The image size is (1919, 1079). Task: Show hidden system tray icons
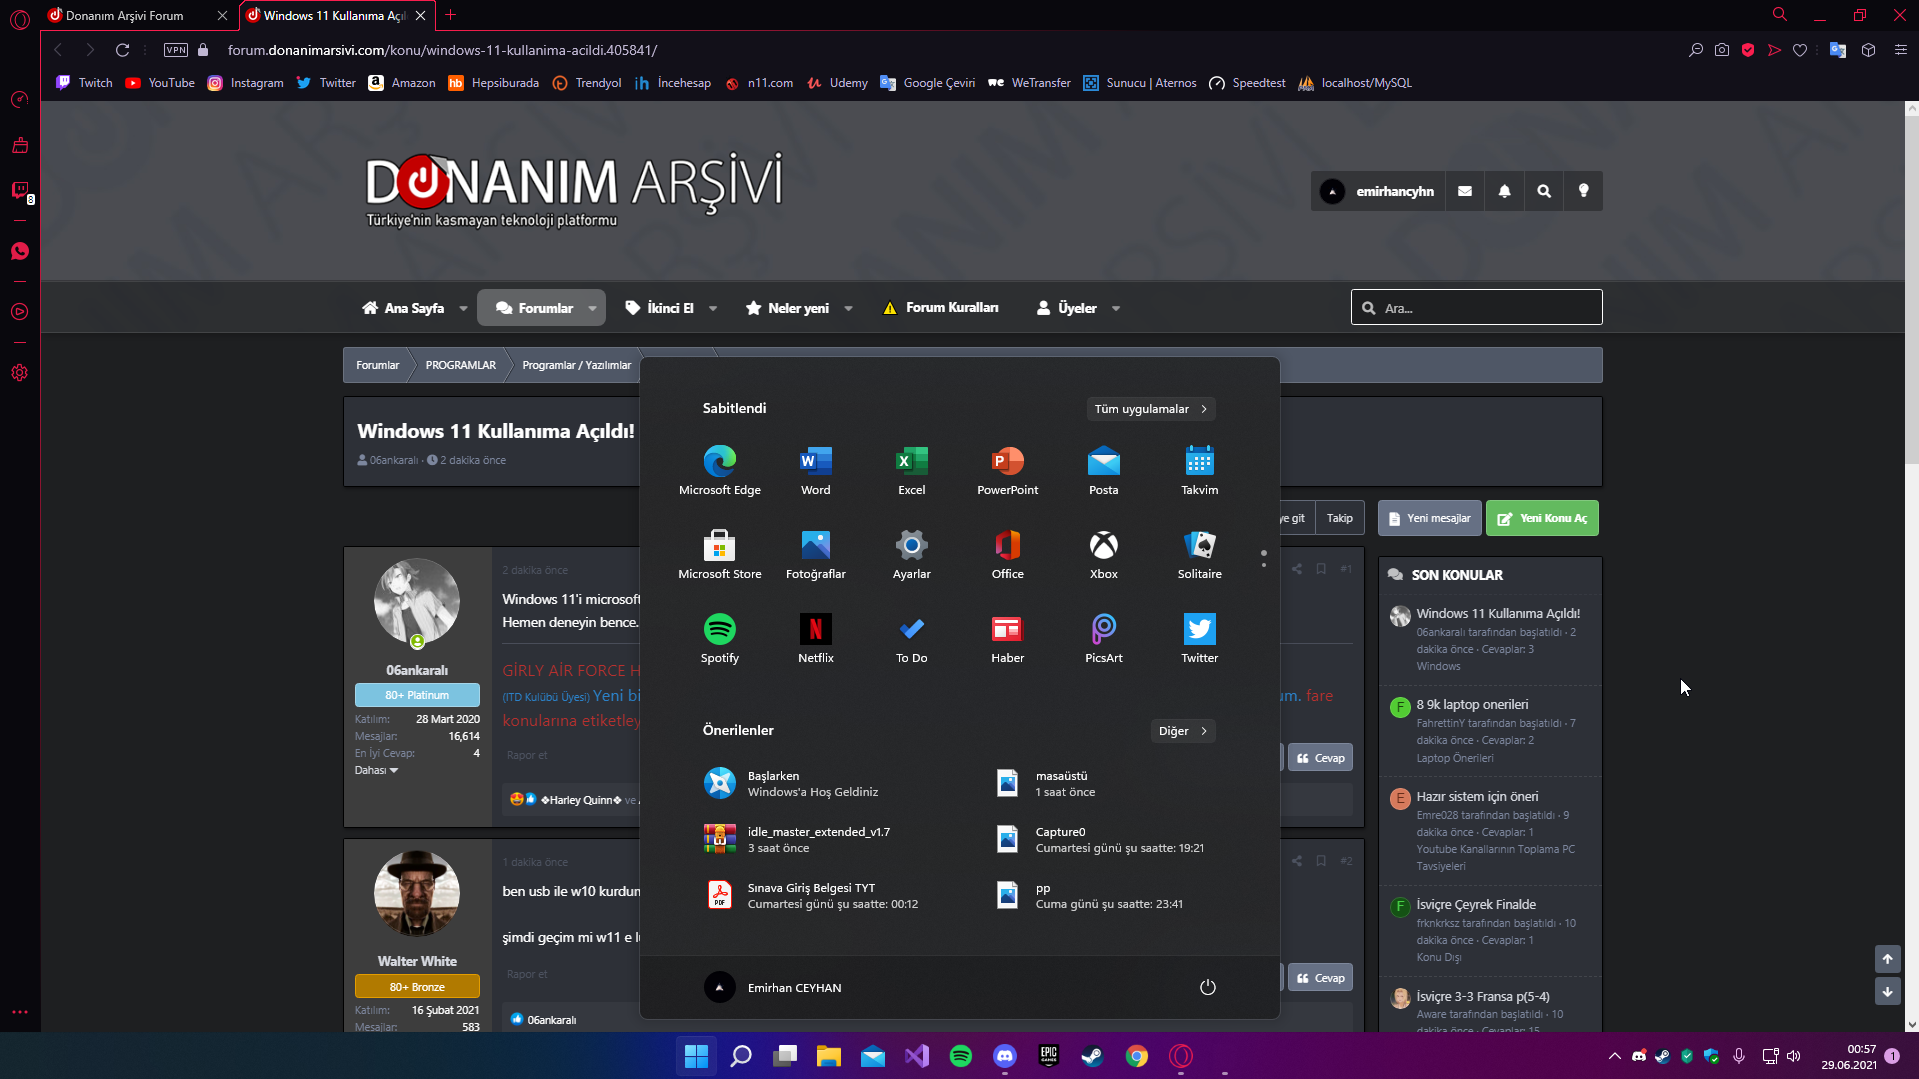pyautogui.click(x=1614, y=1056)
